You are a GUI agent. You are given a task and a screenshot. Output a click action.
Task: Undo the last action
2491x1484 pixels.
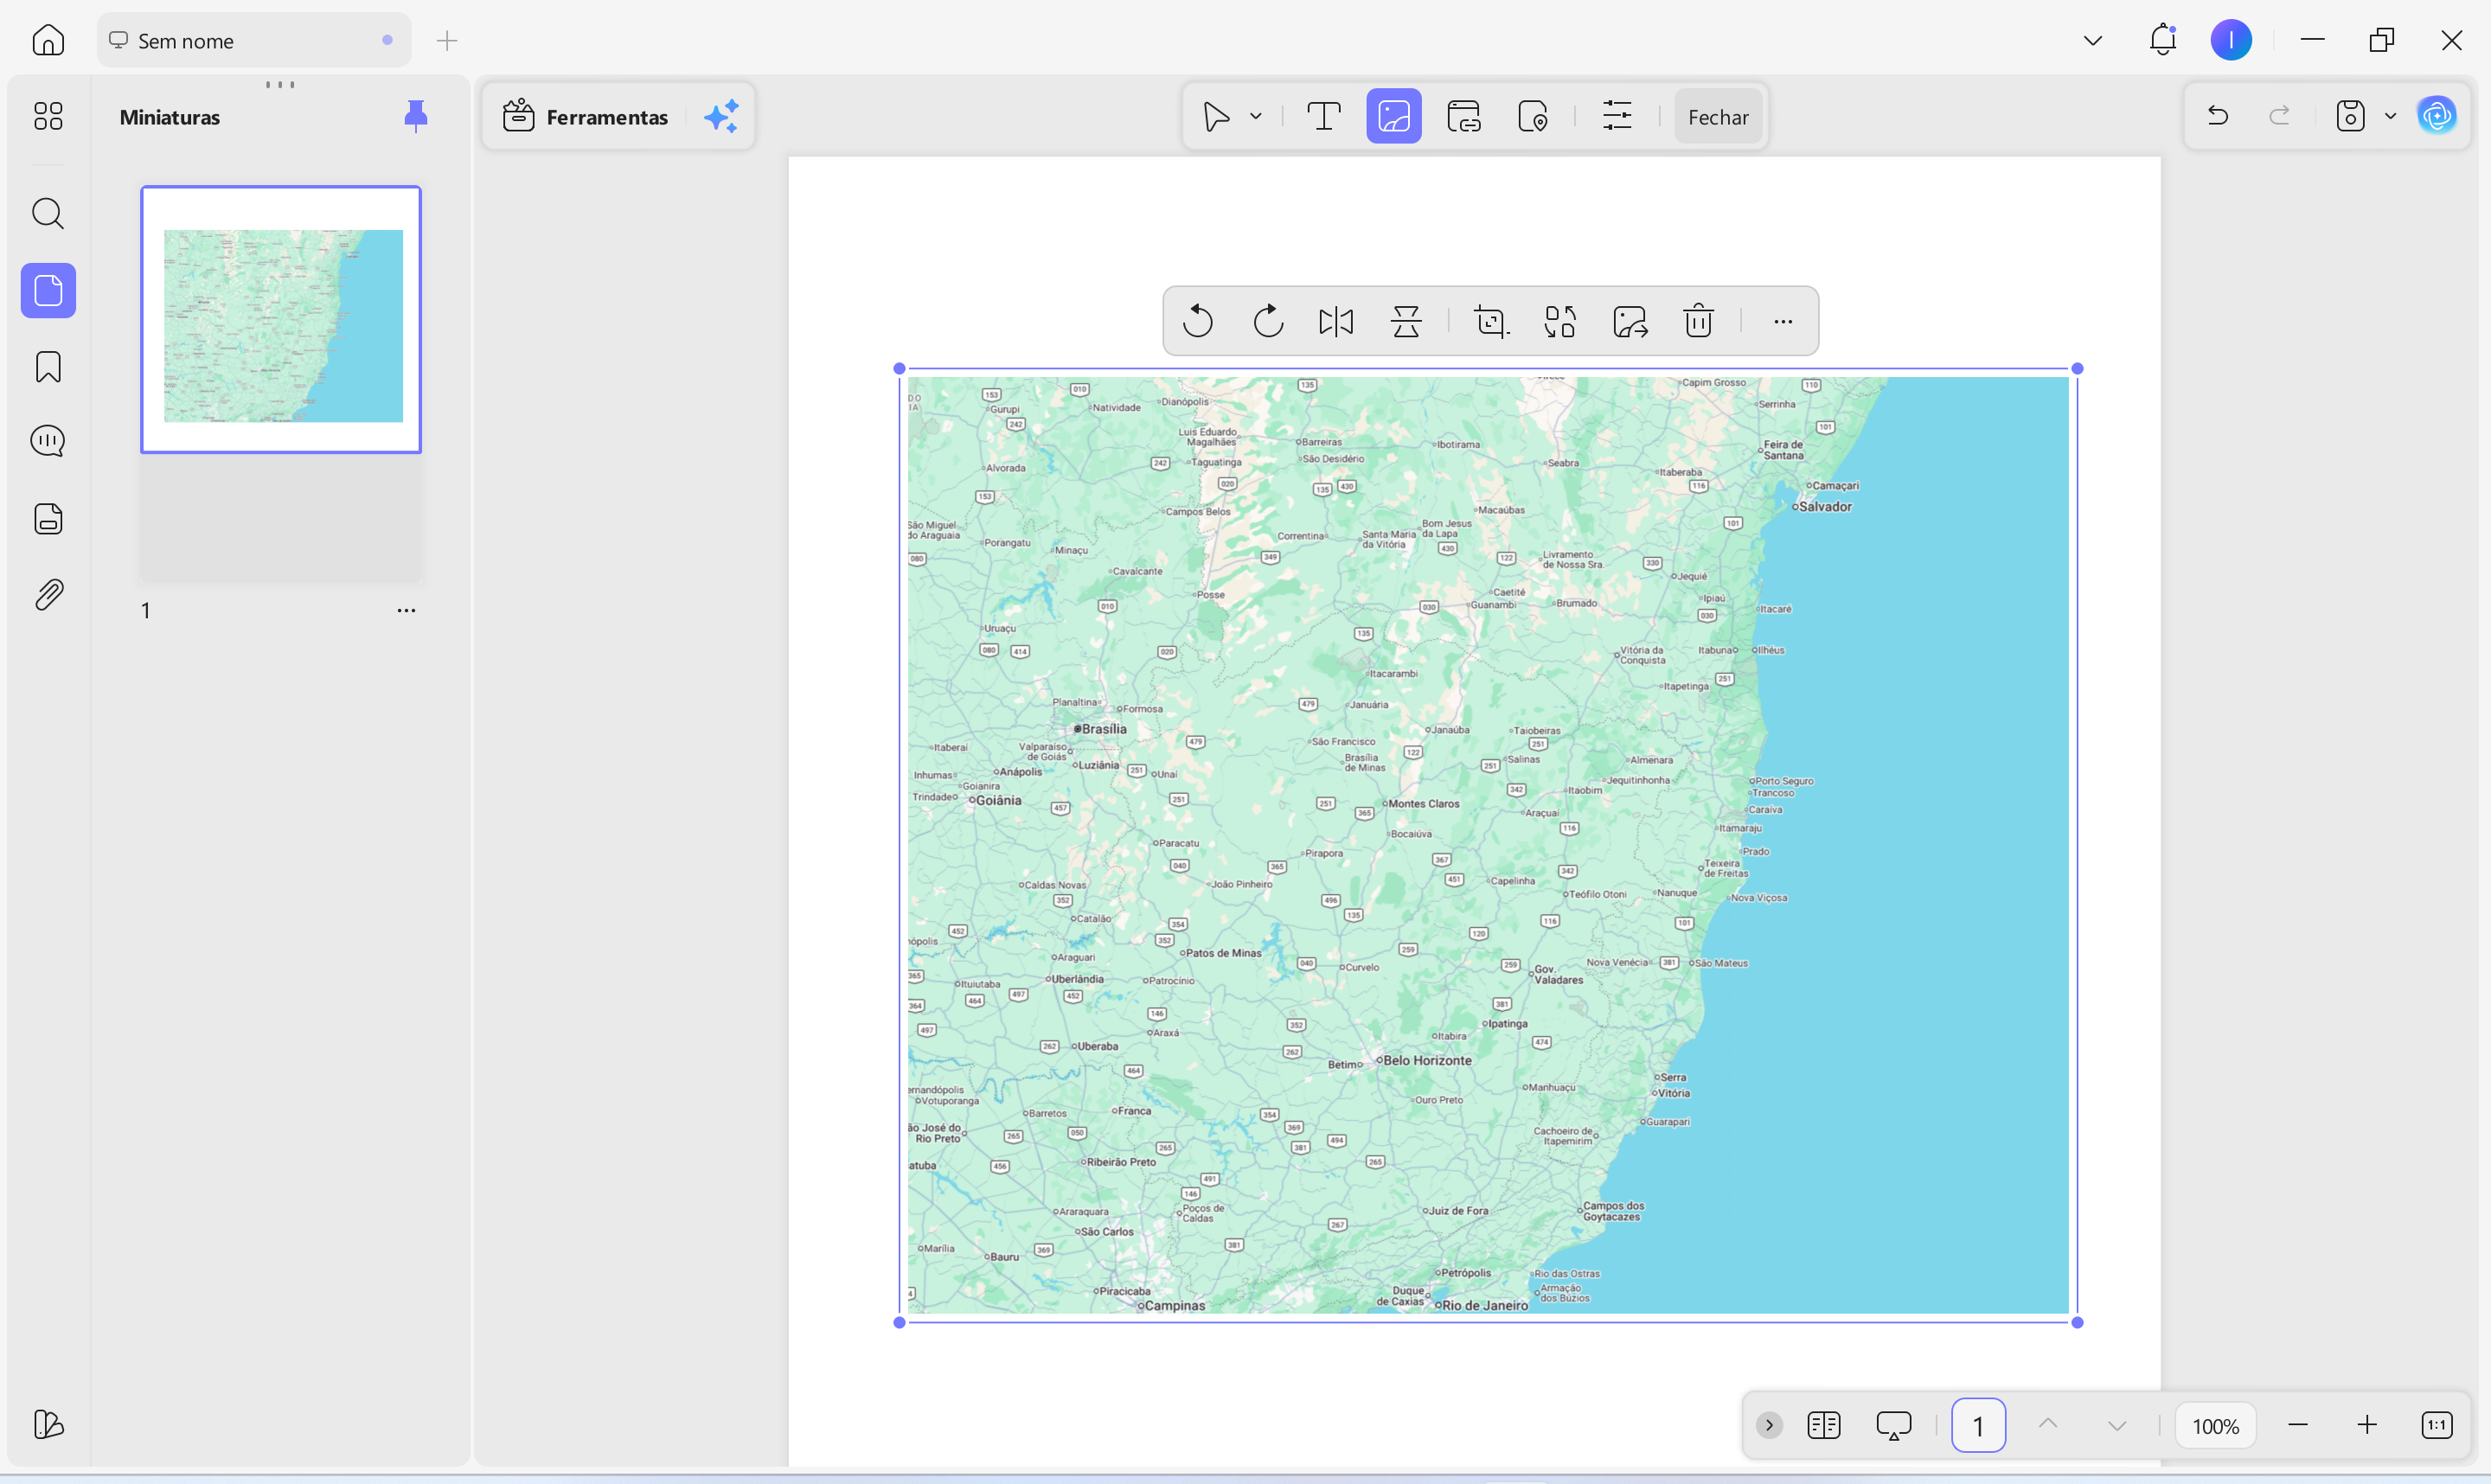coord(2217,116)
